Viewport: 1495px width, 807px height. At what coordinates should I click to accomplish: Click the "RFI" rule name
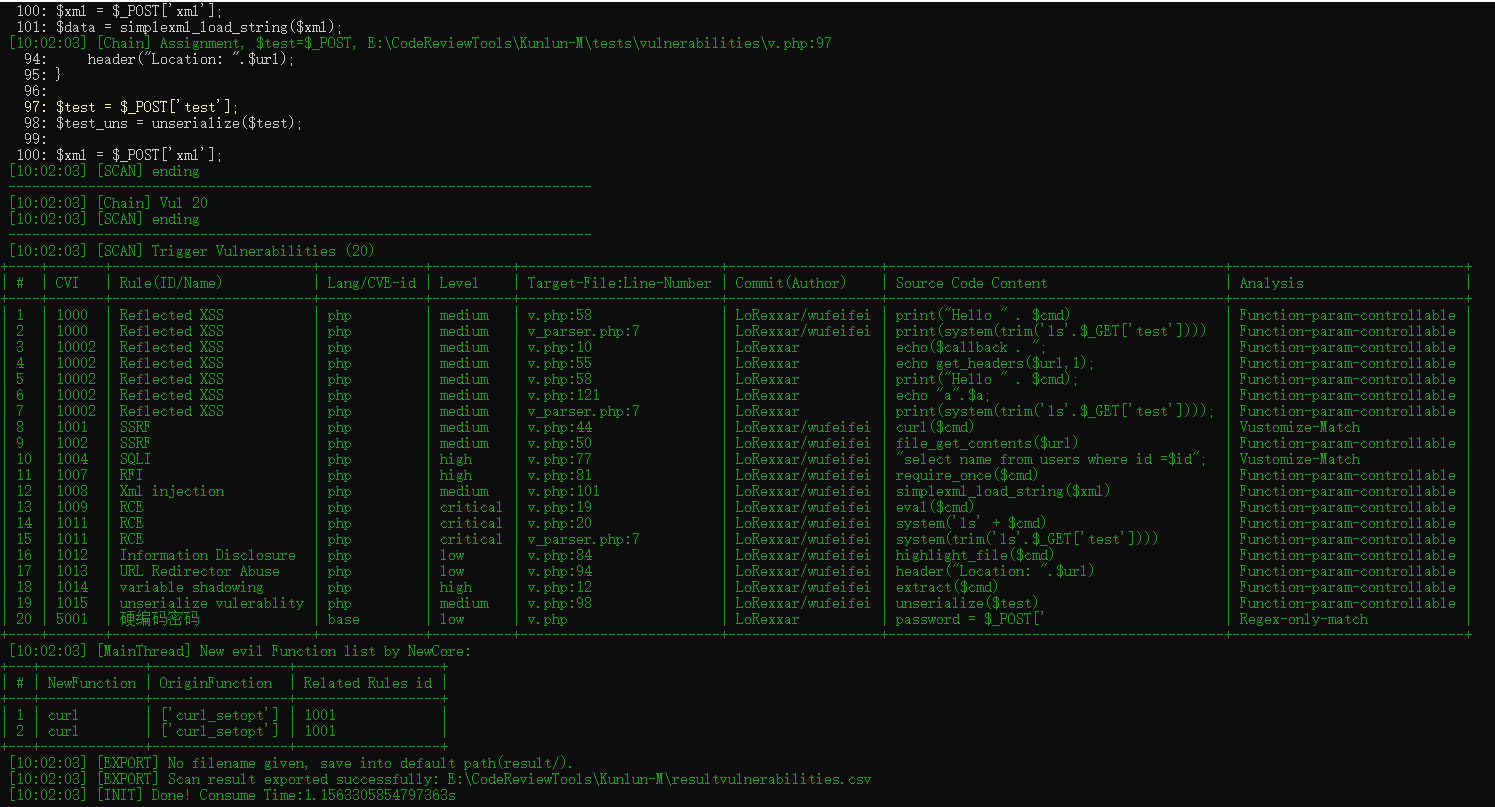131,475
